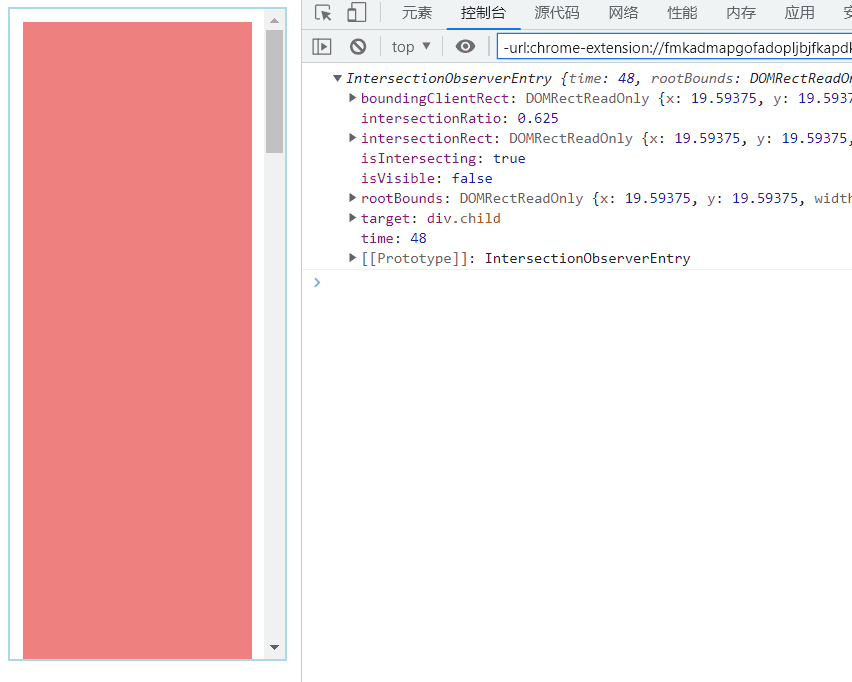Expand the rootBounds property
The height and width of the screenshot is (682, 852).
[x=352, y=198]
